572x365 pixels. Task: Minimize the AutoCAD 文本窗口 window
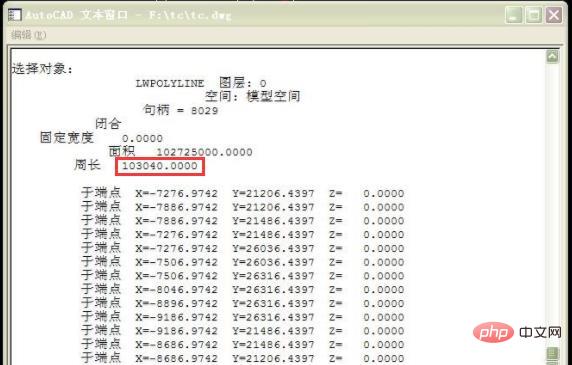tap(514, 15)
